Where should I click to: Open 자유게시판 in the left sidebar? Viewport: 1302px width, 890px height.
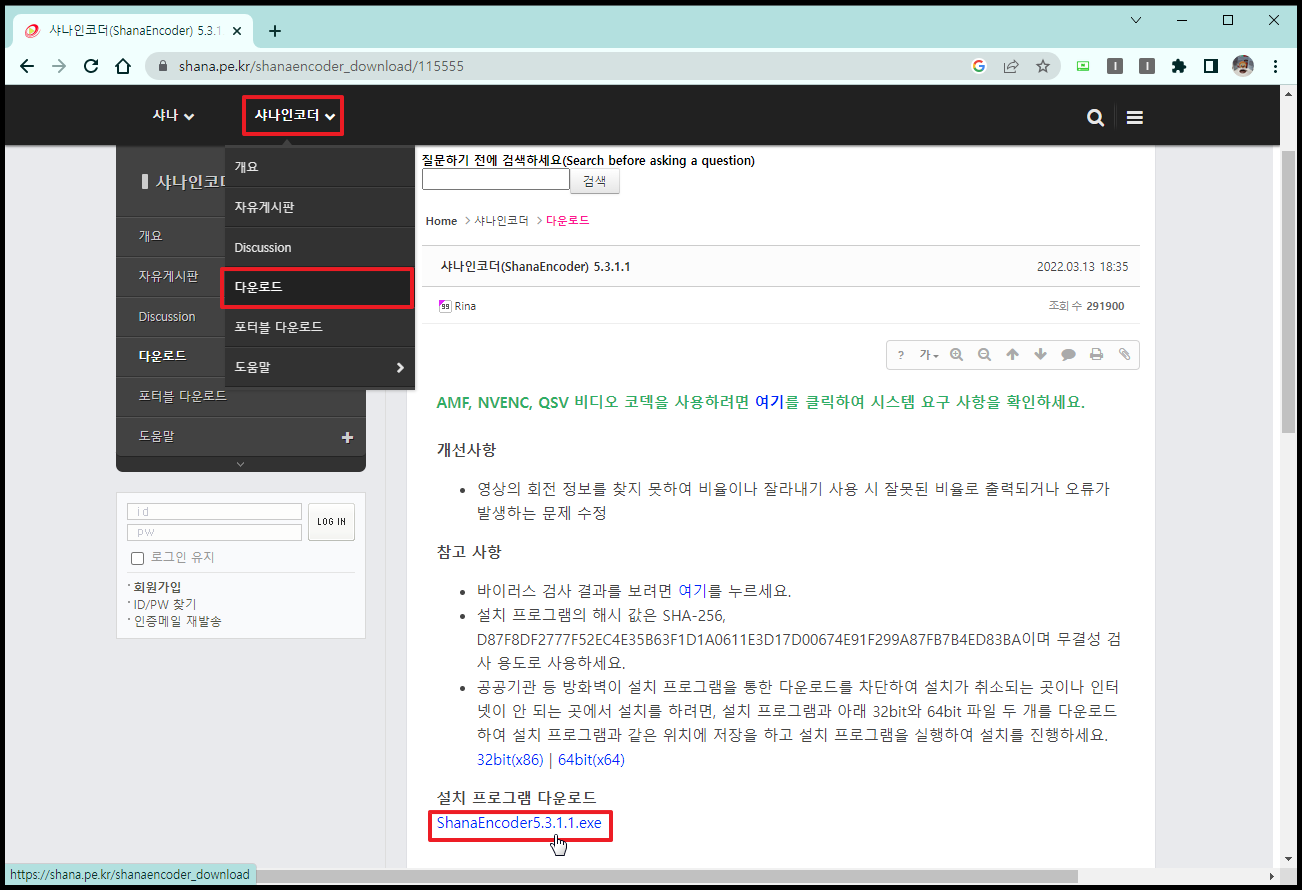168,276
